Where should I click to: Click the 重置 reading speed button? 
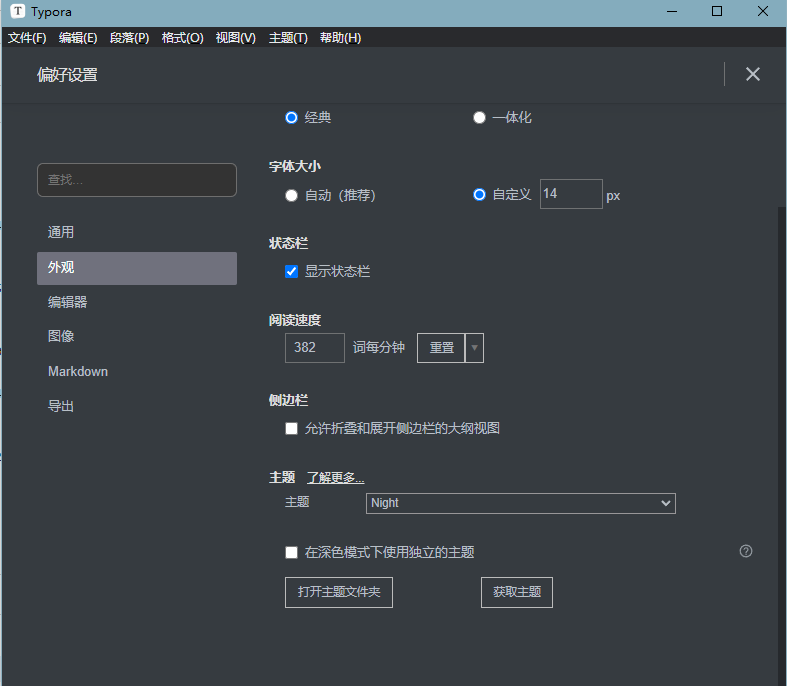[x=441, y=348]
